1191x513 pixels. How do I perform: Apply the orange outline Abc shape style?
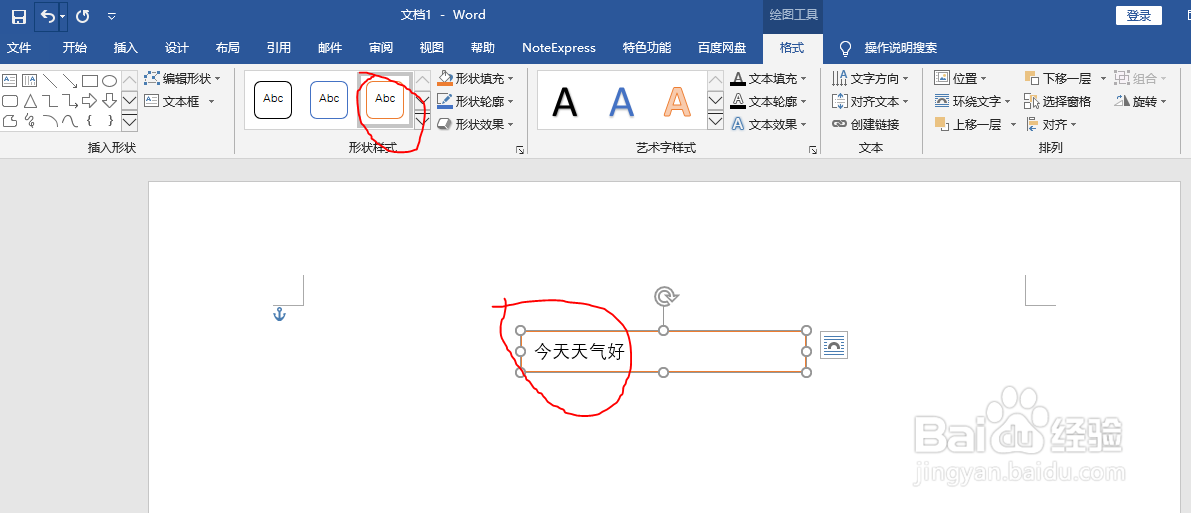(385, 100)
